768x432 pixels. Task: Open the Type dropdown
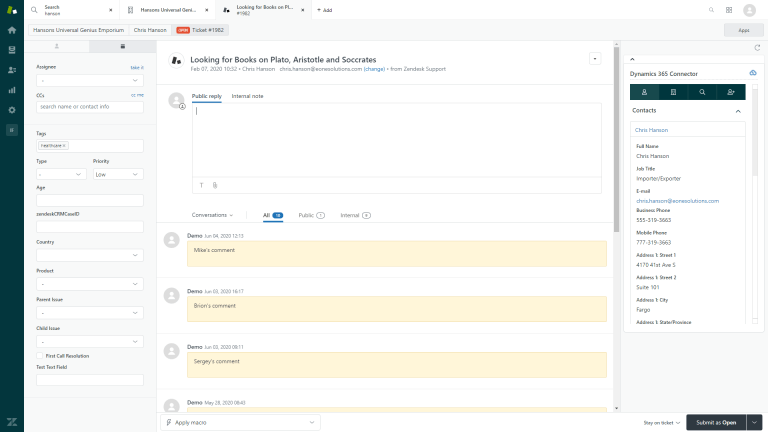(61, 174)
